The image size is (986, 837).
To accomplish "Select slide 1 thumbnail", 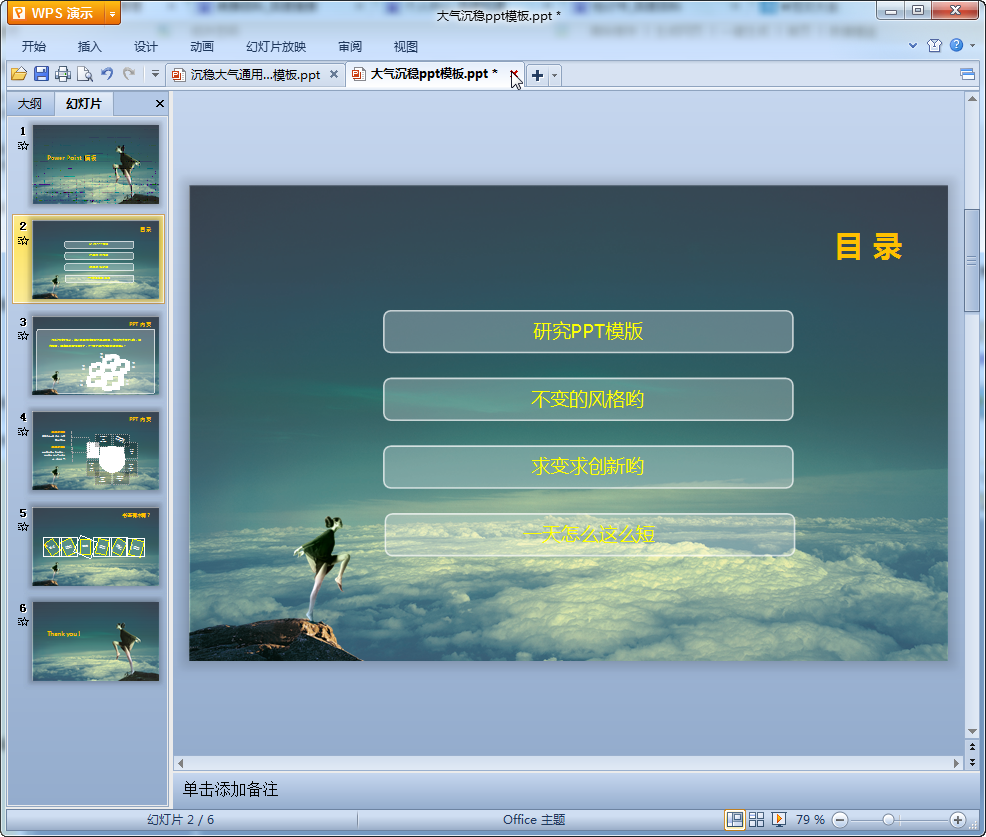I will tap(96, 164).
